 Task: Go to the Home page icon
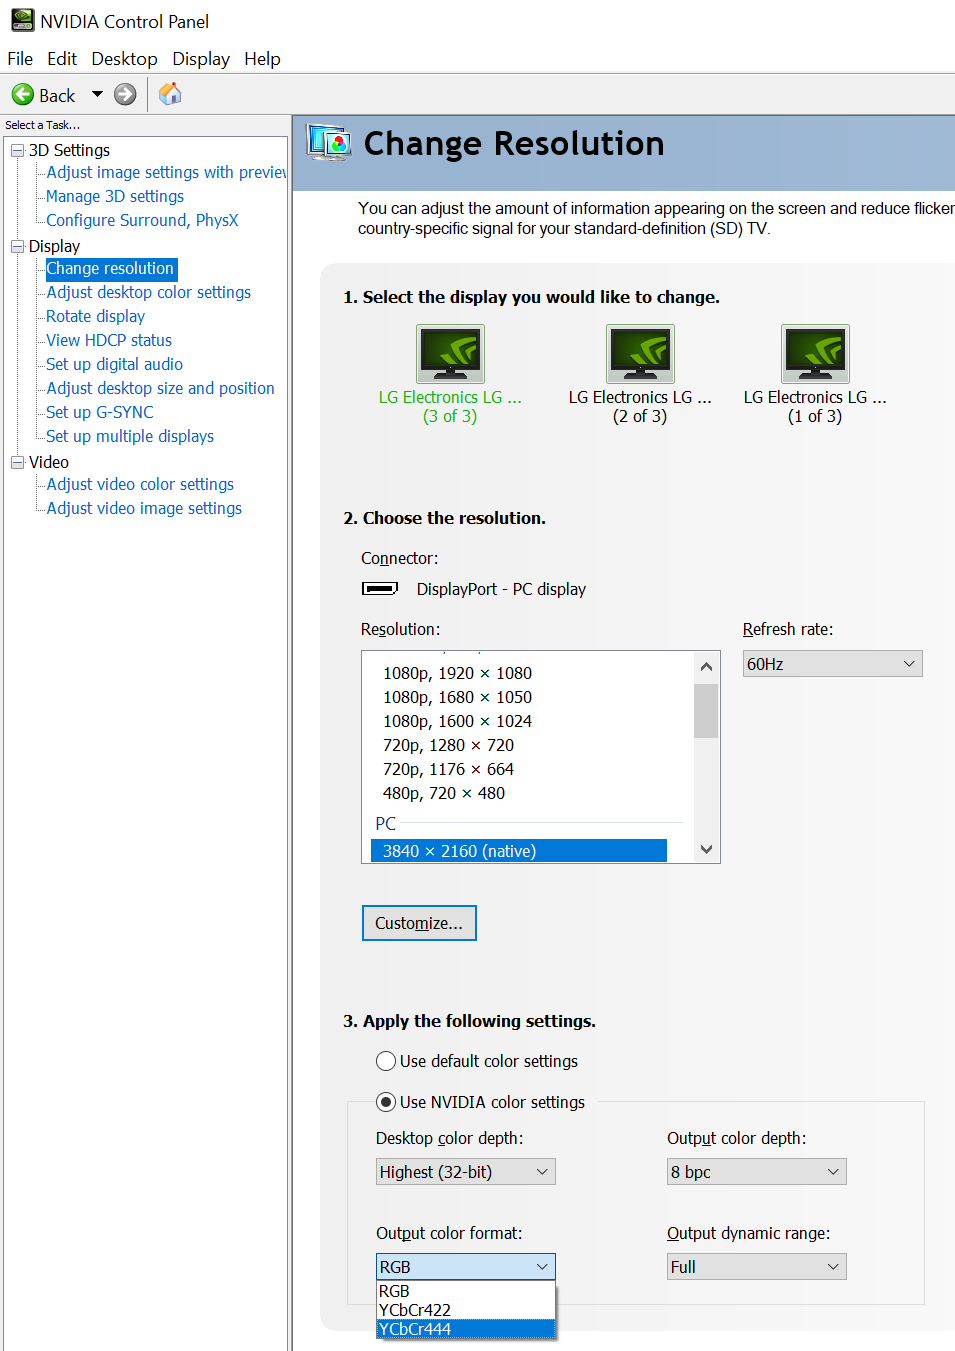[170, 94]
